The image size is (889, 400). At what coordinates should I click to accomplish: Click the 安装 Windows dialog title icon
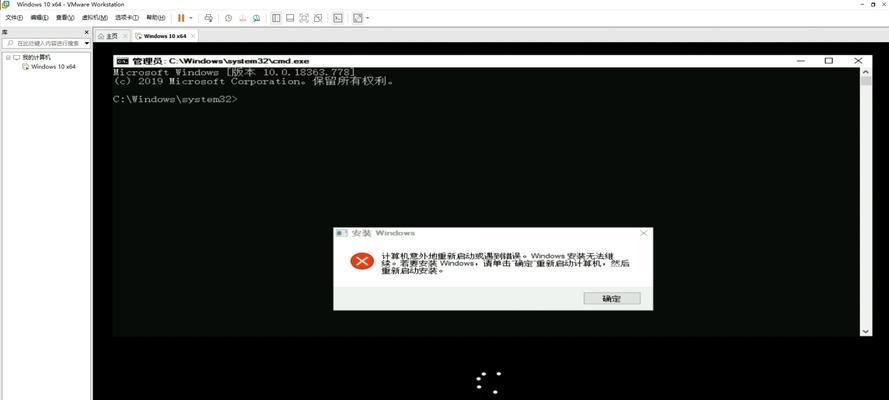[341, 233]
